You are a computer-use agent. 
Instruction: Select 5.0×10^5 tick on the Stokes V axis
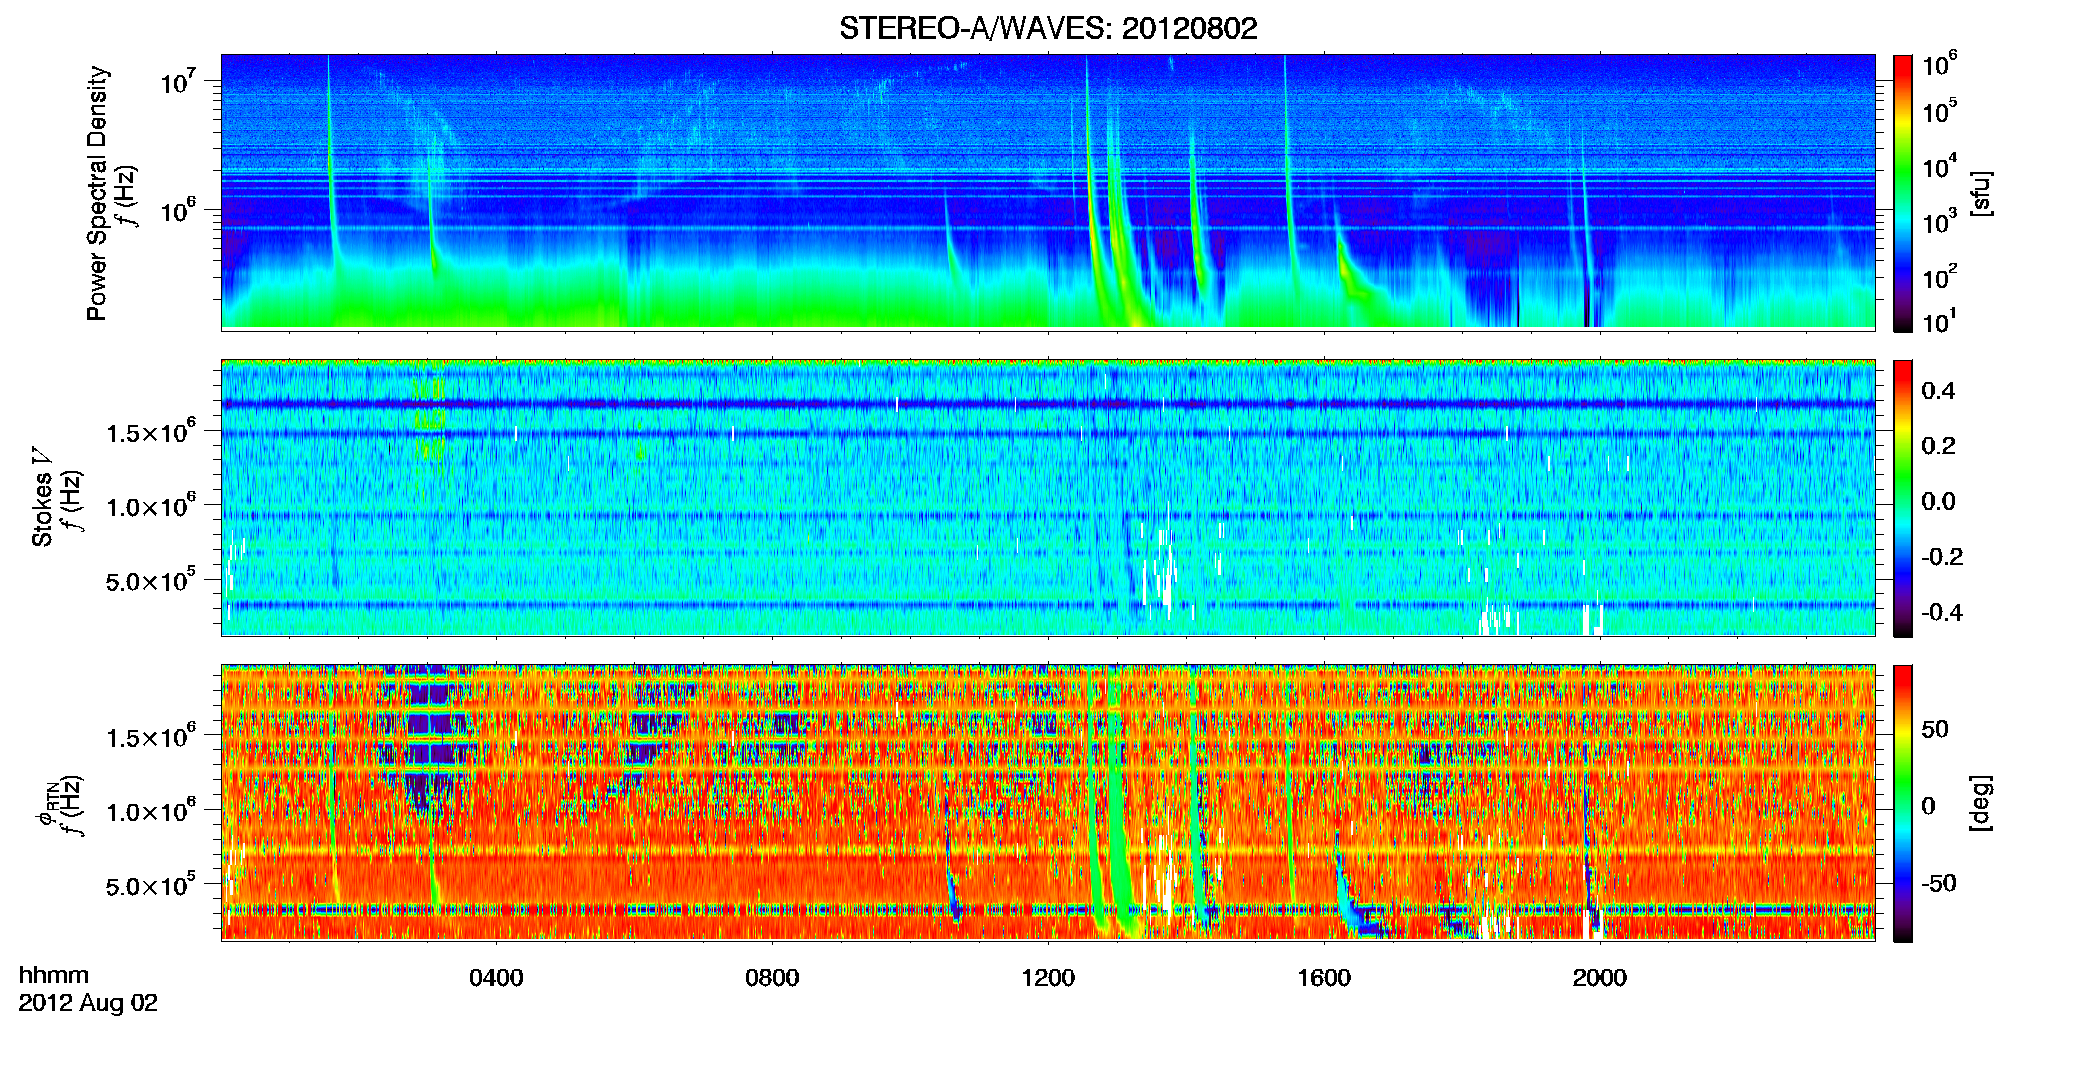(x=151, y=580)
